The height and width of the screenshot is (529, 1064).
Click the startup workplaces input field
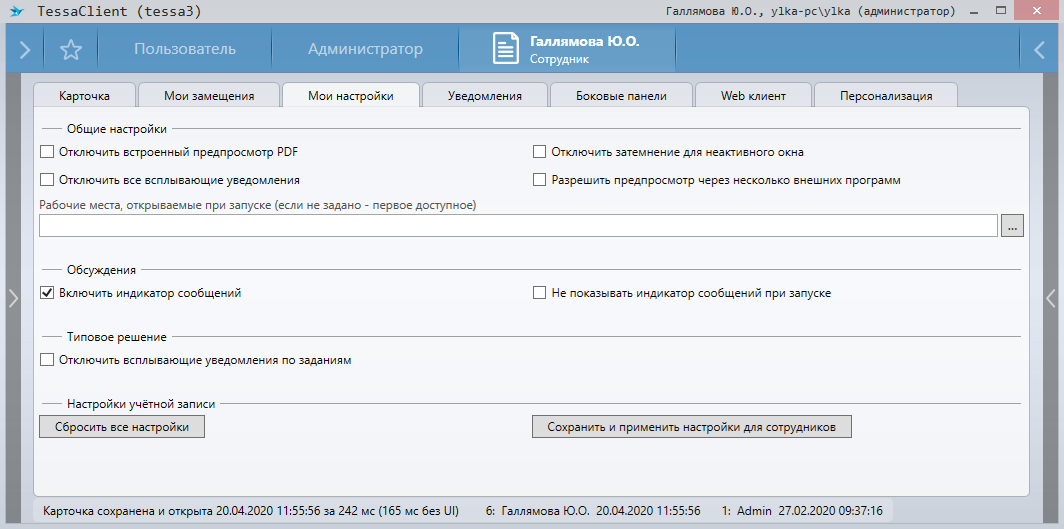click(518, 226)
